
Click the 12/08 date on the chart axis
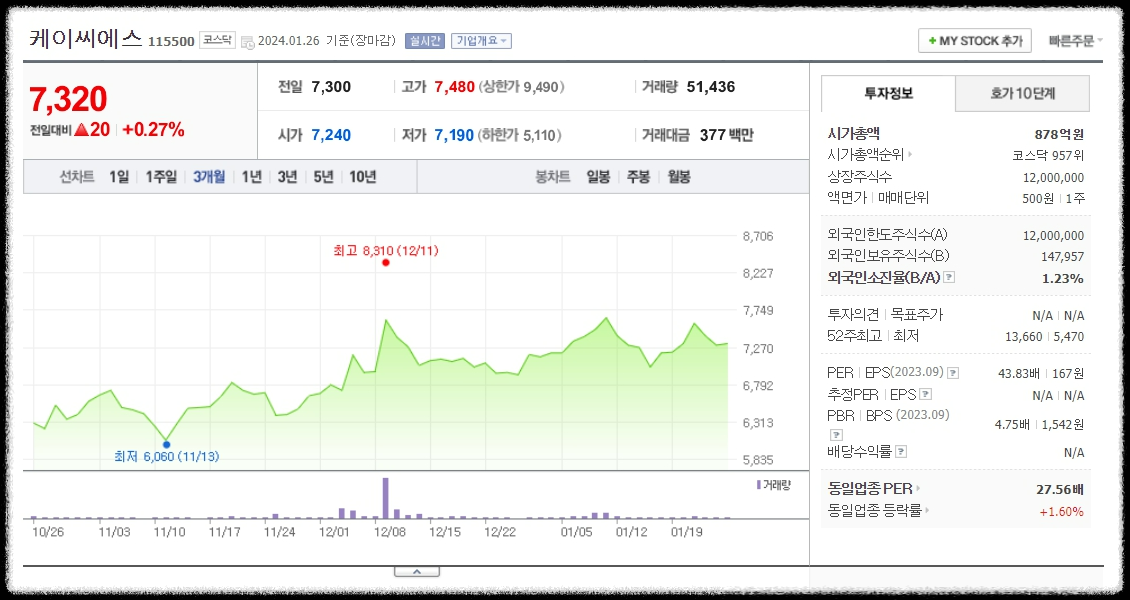point(390,532)
